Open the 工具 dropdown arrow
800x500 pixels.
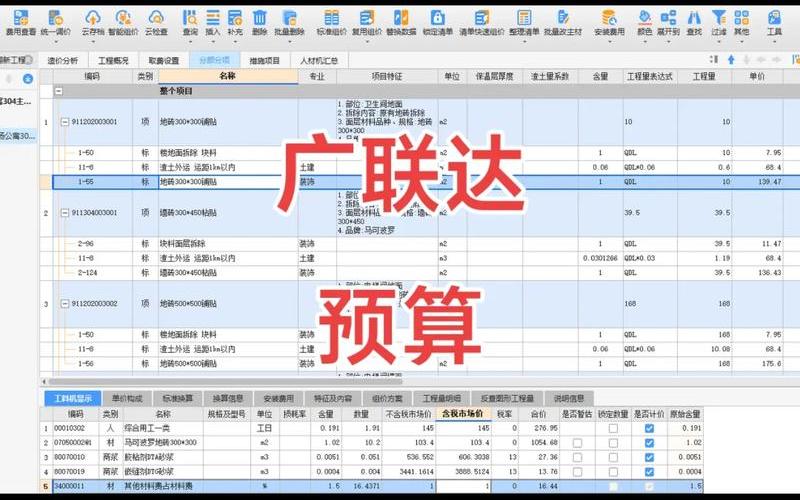(774, 41)
